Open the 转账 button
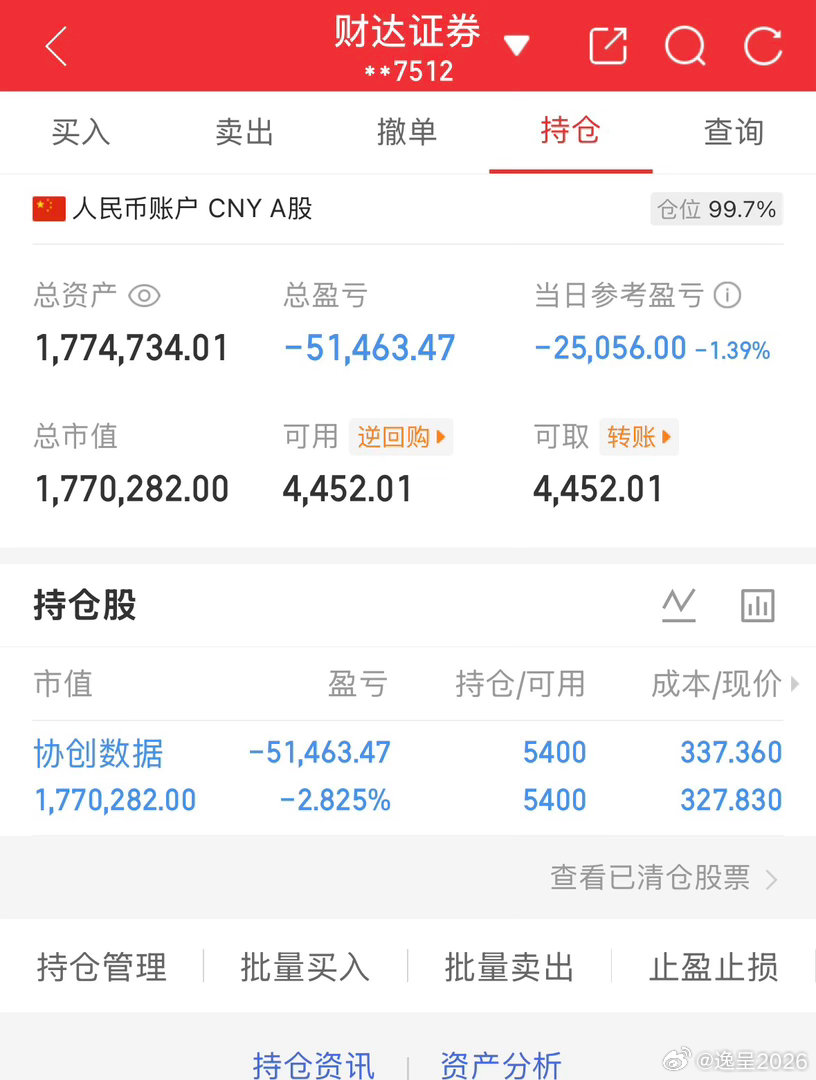Viewport: 816px width, 1080px height. 638,437
